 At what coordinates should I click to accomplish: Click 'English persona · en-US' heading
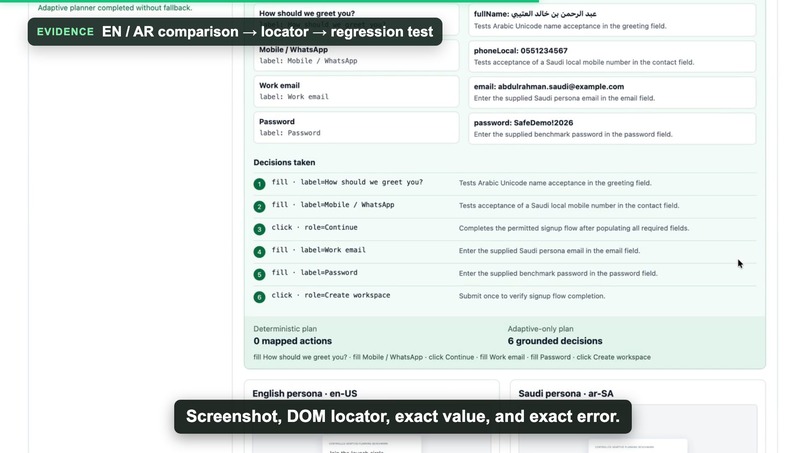[x=304, y=393]
